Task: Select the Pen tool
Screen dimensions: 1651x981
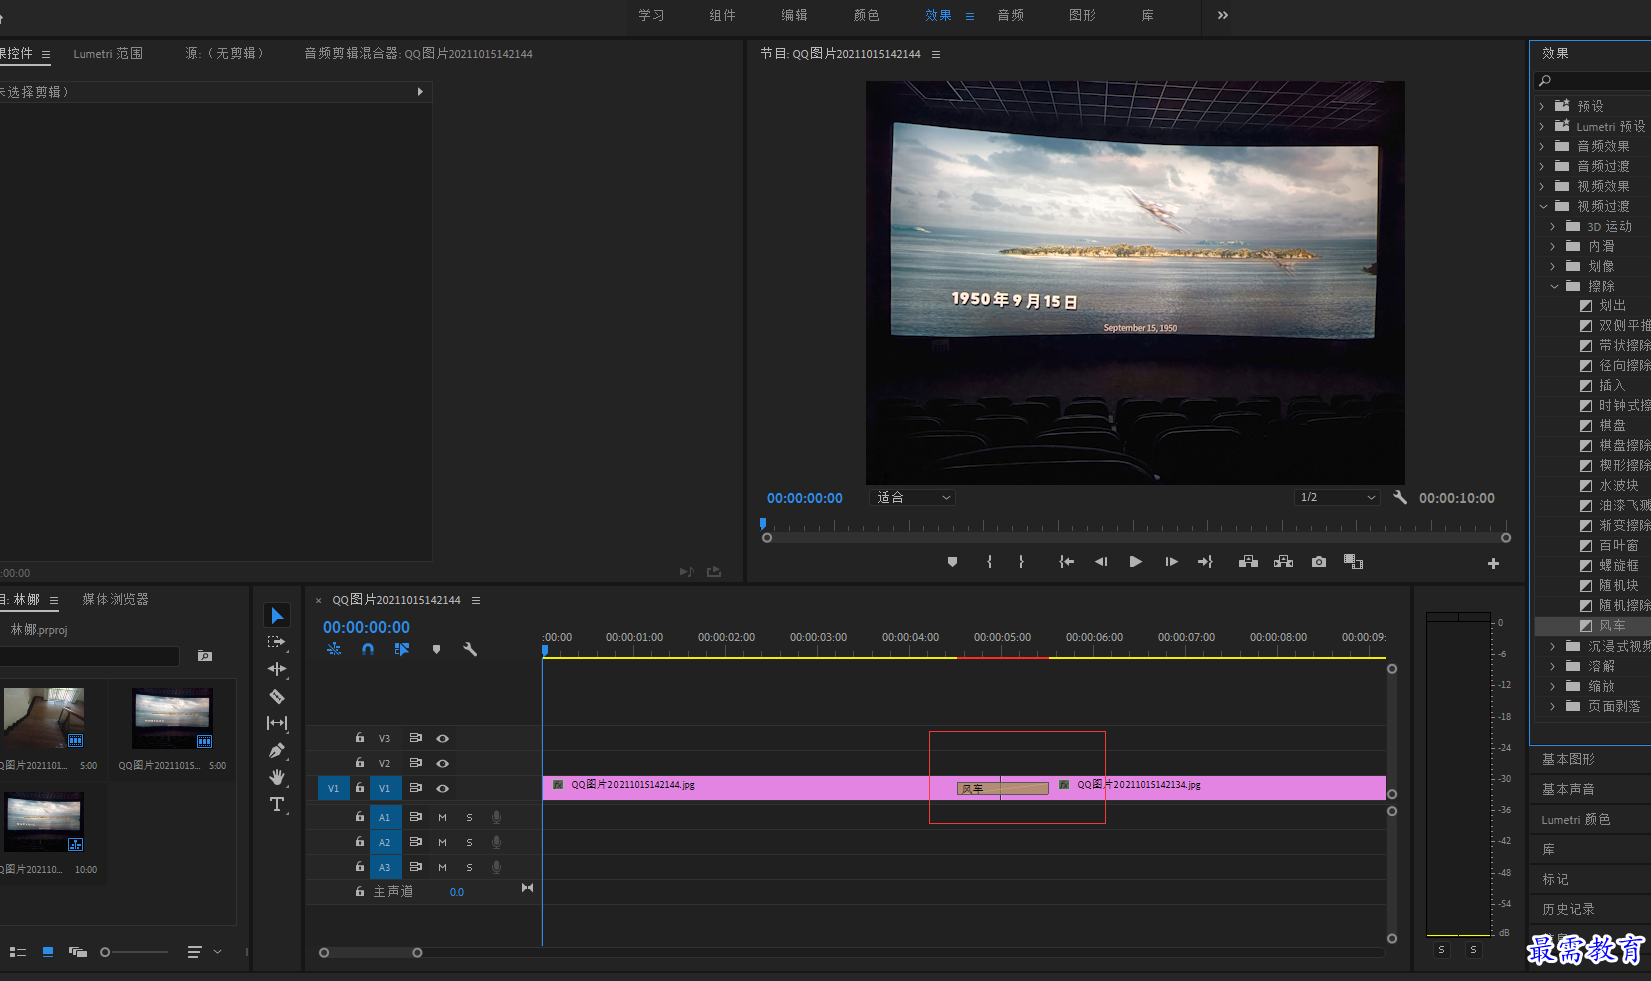Action: [277, 750]
